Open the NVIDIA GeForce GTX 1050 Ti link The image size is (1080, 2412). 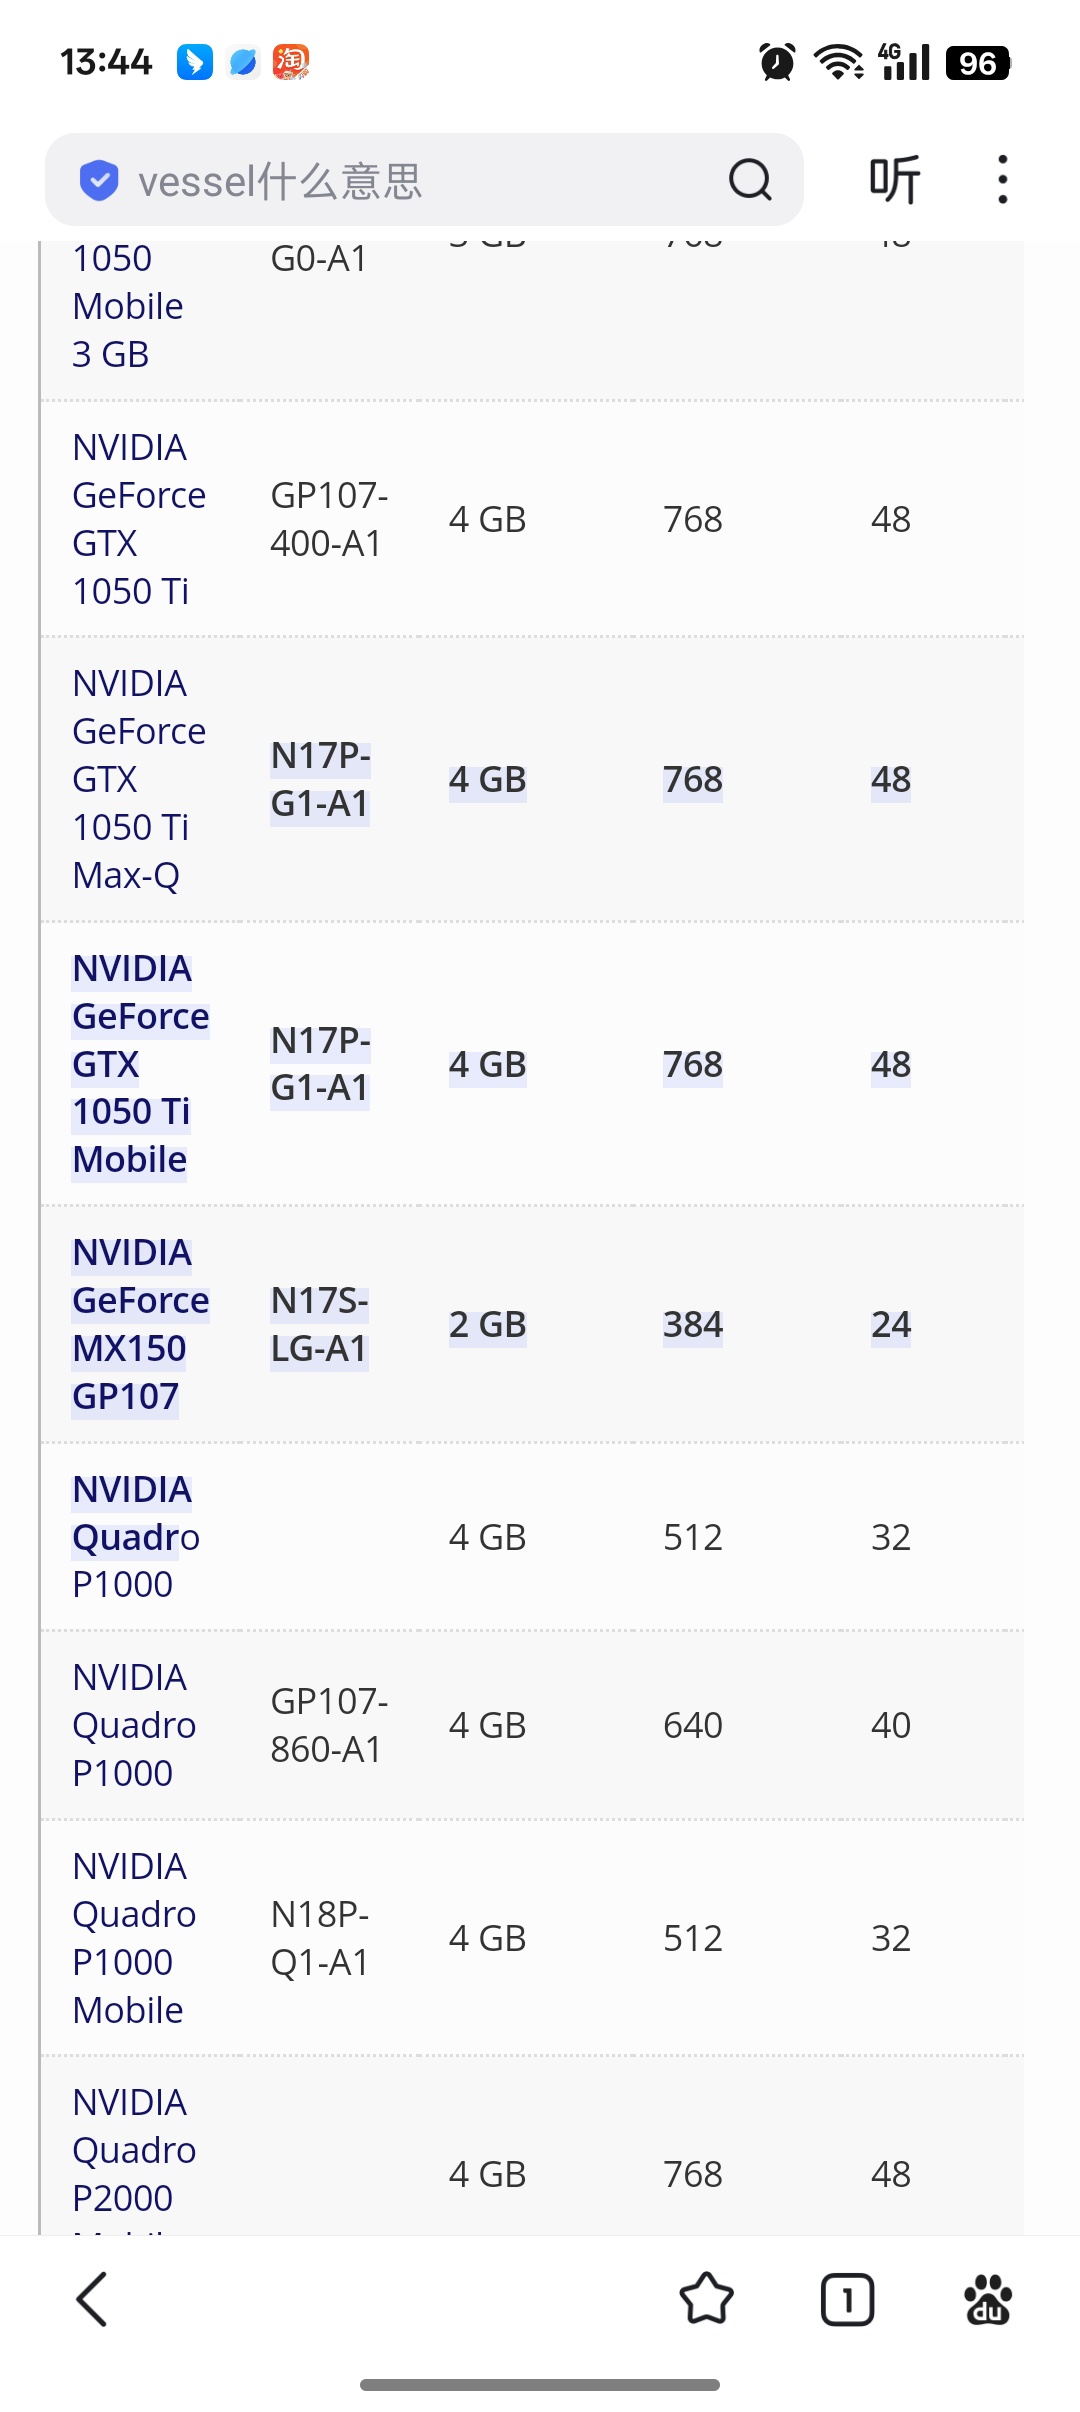[x=139, y=519]
